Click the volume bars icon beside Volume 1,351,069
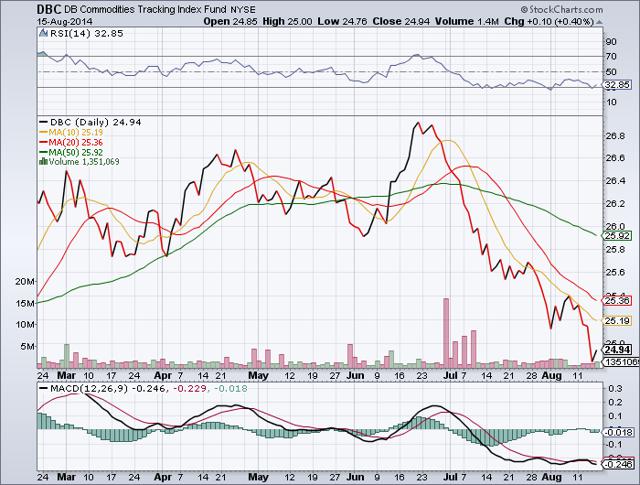The height and width of the screenshot is (485, 640). [43, 162]
